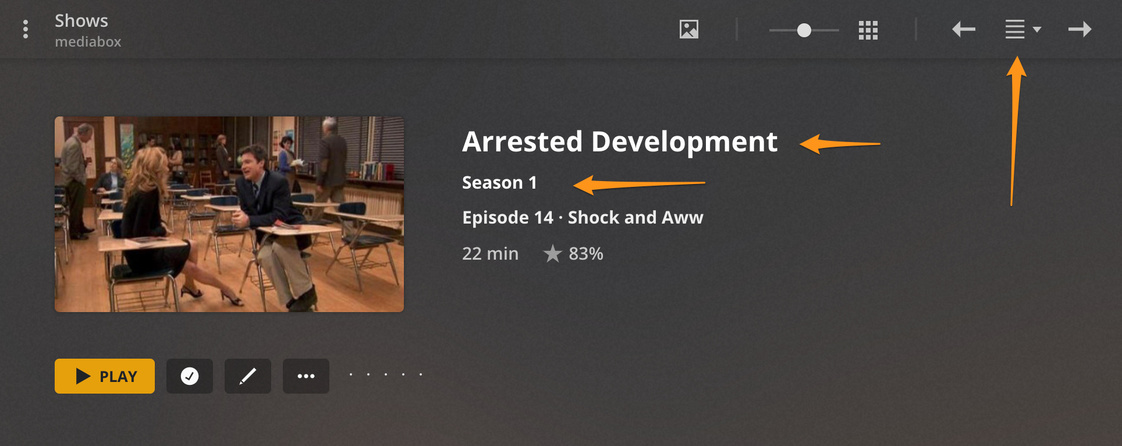1122x446 pixels.
Task: Click the 83% star rating
Action: tap(573, 253)
